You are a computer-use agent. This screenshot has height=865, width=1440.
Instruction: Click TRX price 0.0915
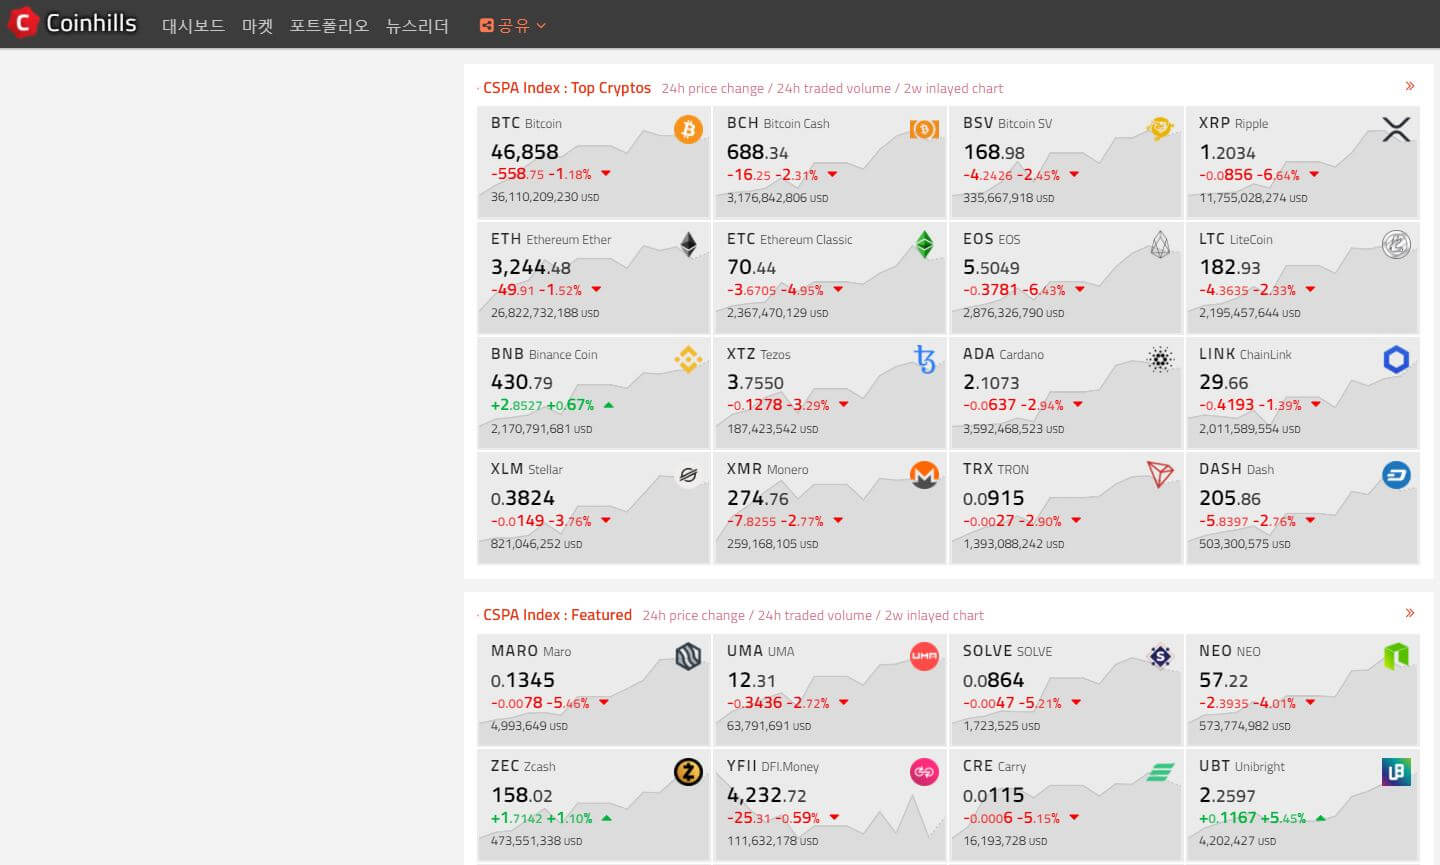click(x=993, y=498)
